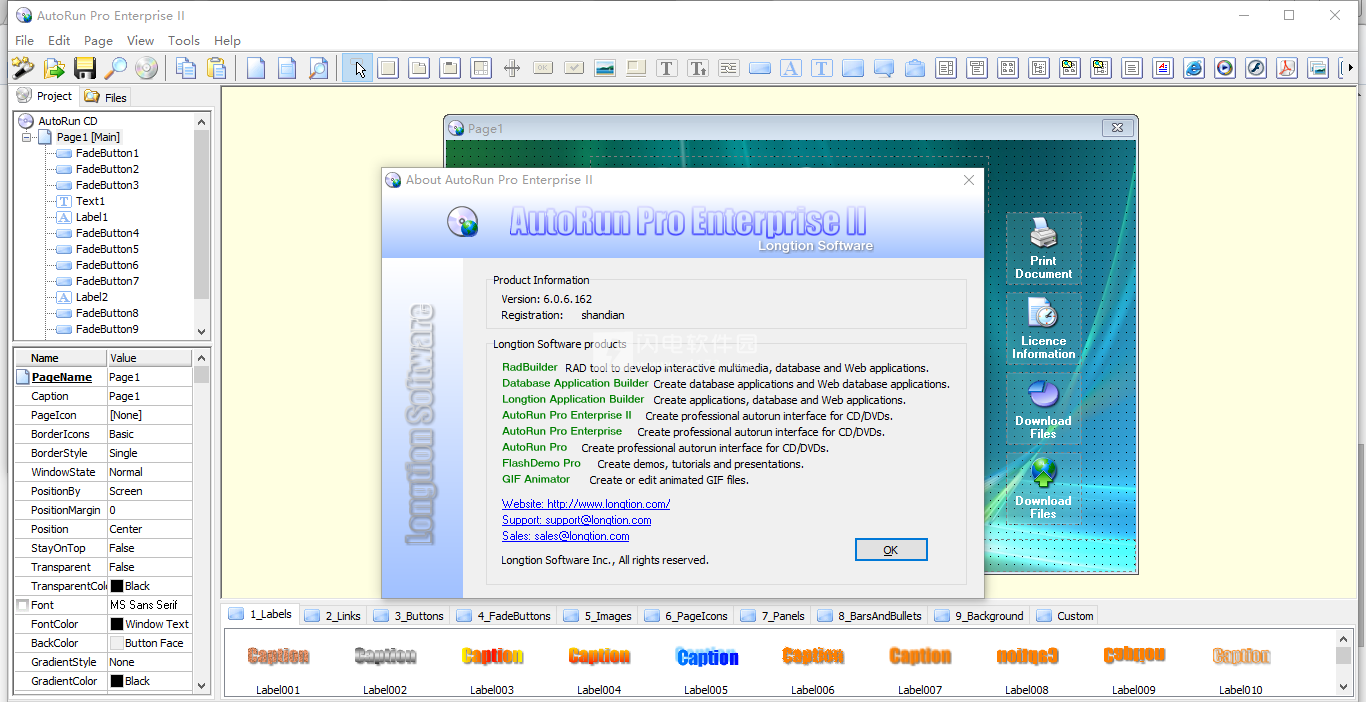Image resolution: width=1366 pixels, height=702 pixels.
Task: Select the check mark button tool
Action: click(574, 68)
